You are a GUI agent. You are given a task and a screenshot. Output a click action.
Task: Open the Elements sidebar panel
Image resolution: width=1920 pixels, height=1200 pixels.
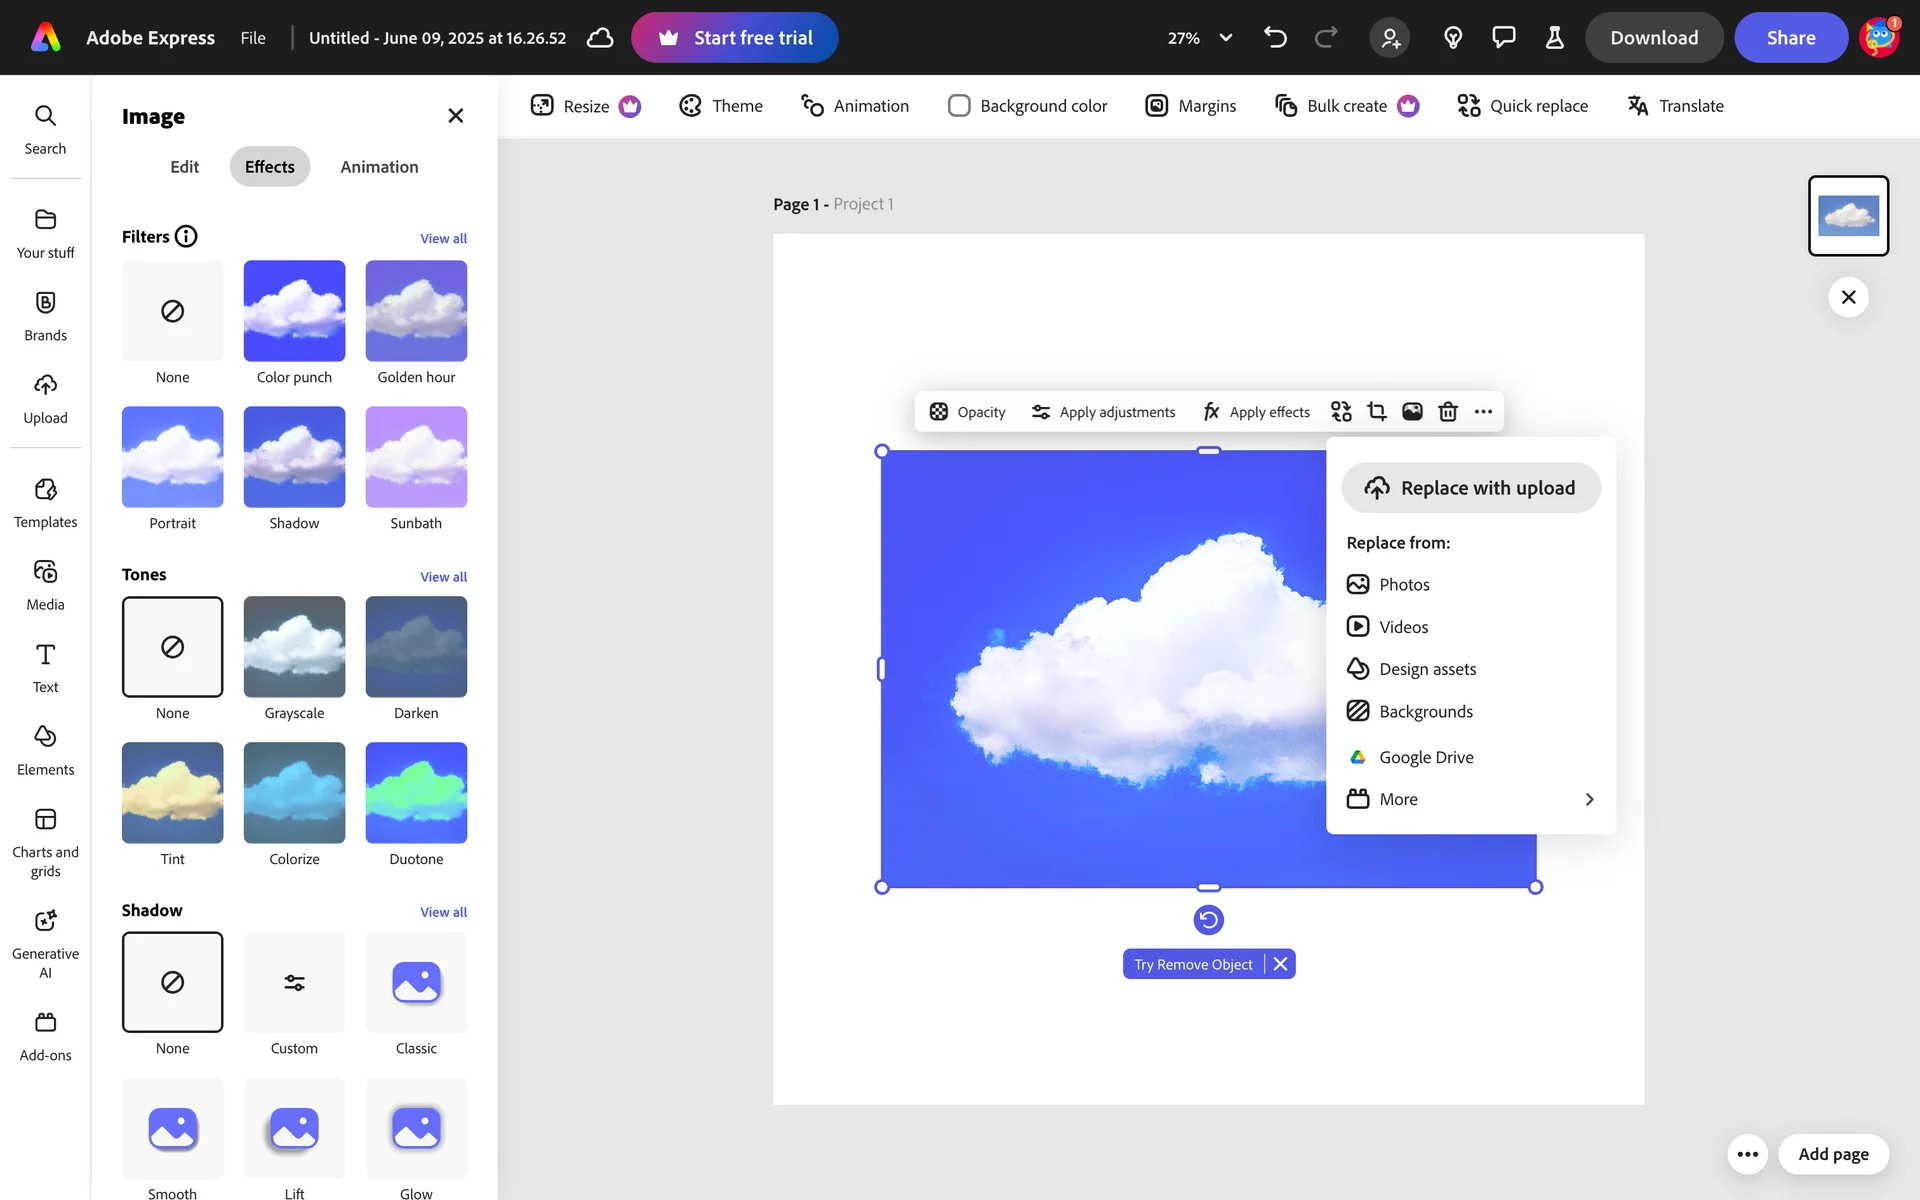45,750
